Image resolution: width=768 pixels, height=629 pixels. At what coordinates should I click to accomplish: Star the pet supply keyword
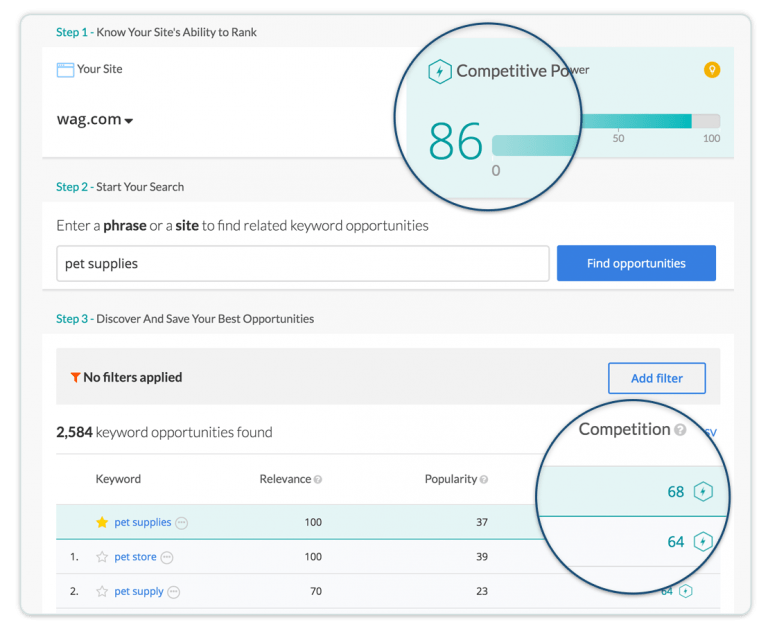101,591
